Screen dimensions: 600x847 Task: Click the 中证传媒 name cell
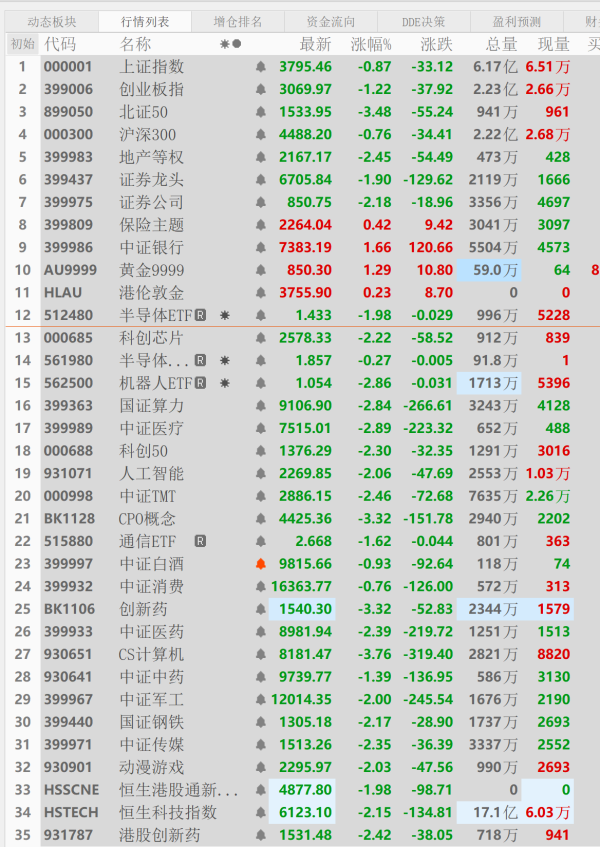(x=151, y=745)
